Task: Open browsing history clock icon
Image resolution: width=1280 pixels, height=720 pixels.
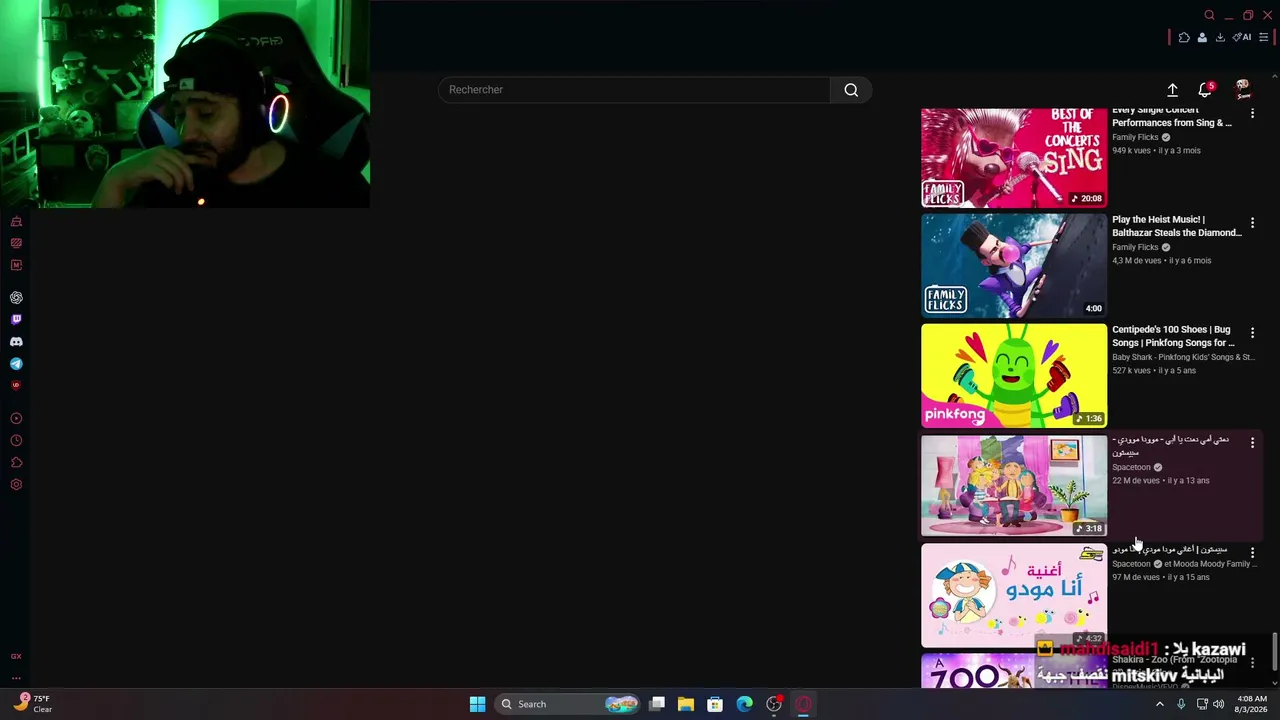Action: (16, 441)
